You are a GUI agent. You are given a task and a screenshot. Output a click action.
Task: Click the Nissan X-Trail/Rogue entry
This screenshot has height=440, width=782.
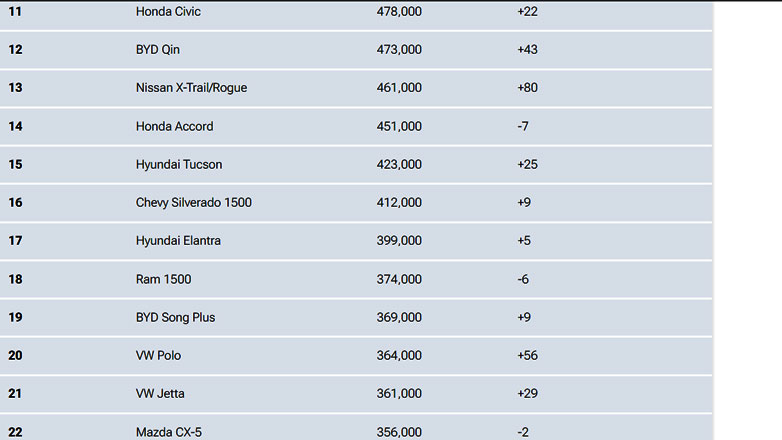tap(191, 88)
